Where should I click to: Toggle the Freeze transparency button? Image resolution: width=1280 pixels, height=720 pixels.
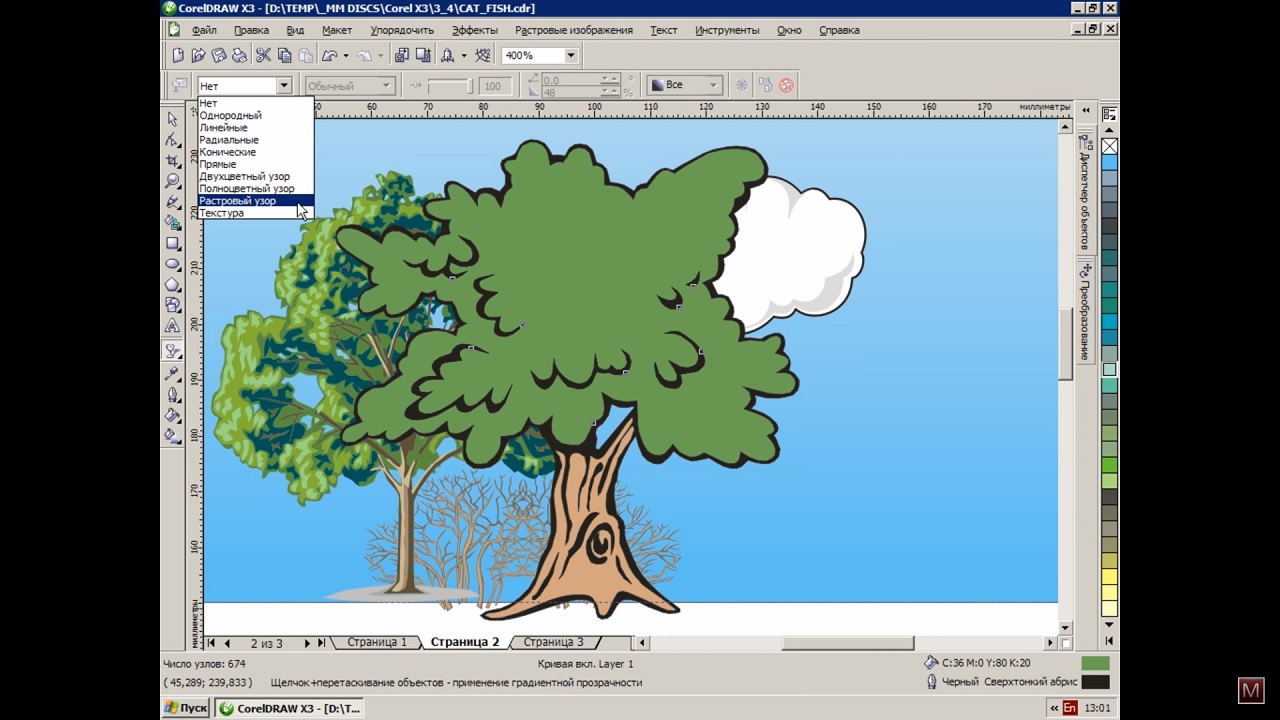coord(741,85)
